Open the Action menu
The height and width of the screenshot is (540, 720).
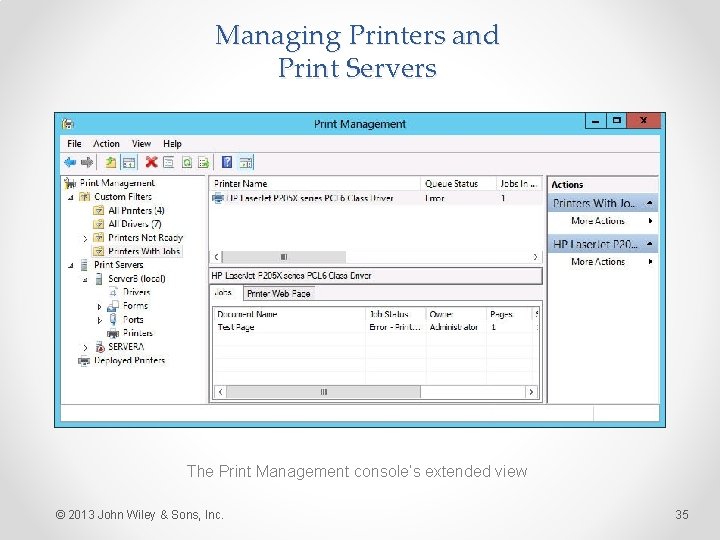tap(106, 144)
